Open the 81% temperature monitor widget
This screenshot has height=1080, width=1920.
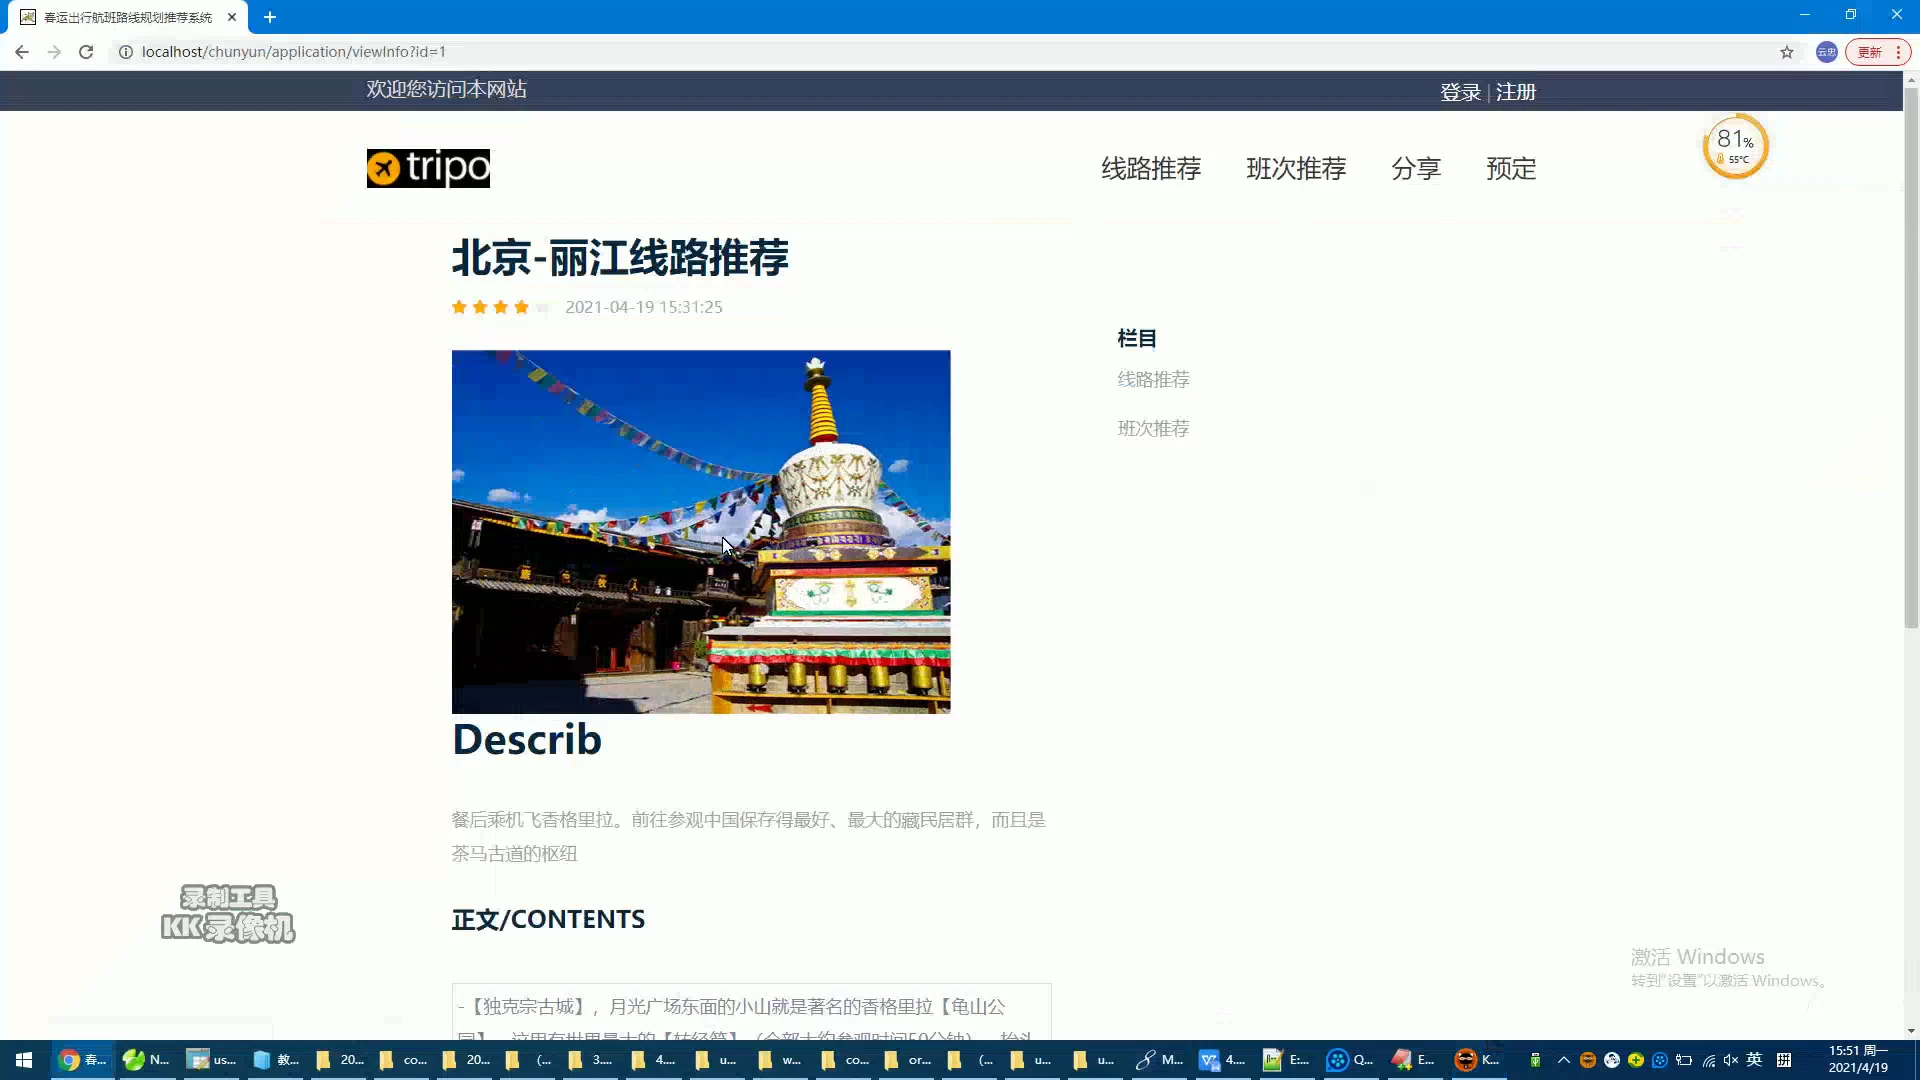pos(1735,147)
